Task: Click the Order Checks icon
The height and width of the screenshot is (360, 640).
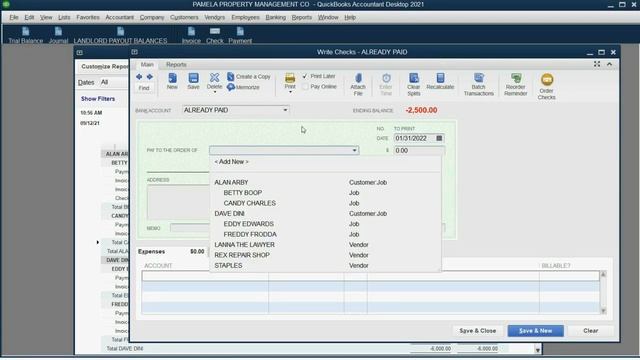Action: (547, 87)
